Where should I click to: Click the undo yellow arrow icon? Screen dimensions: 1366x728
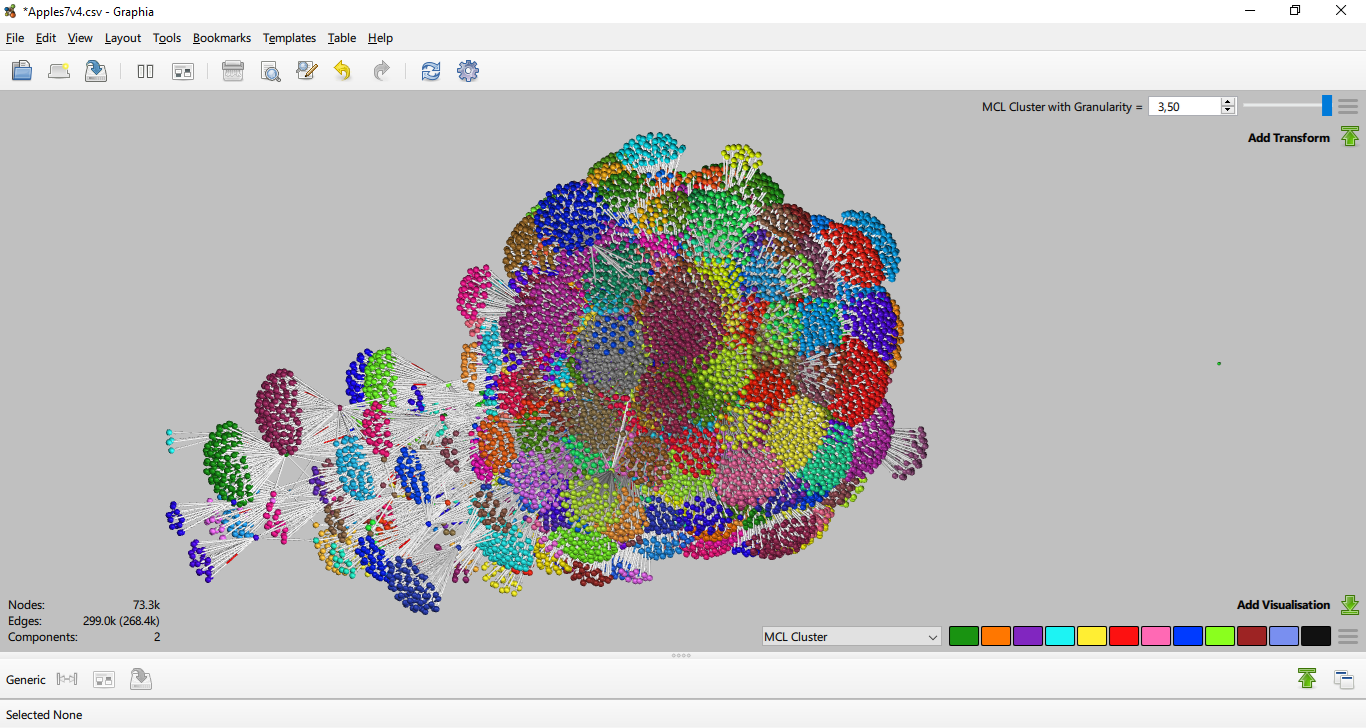click(343, 71)
